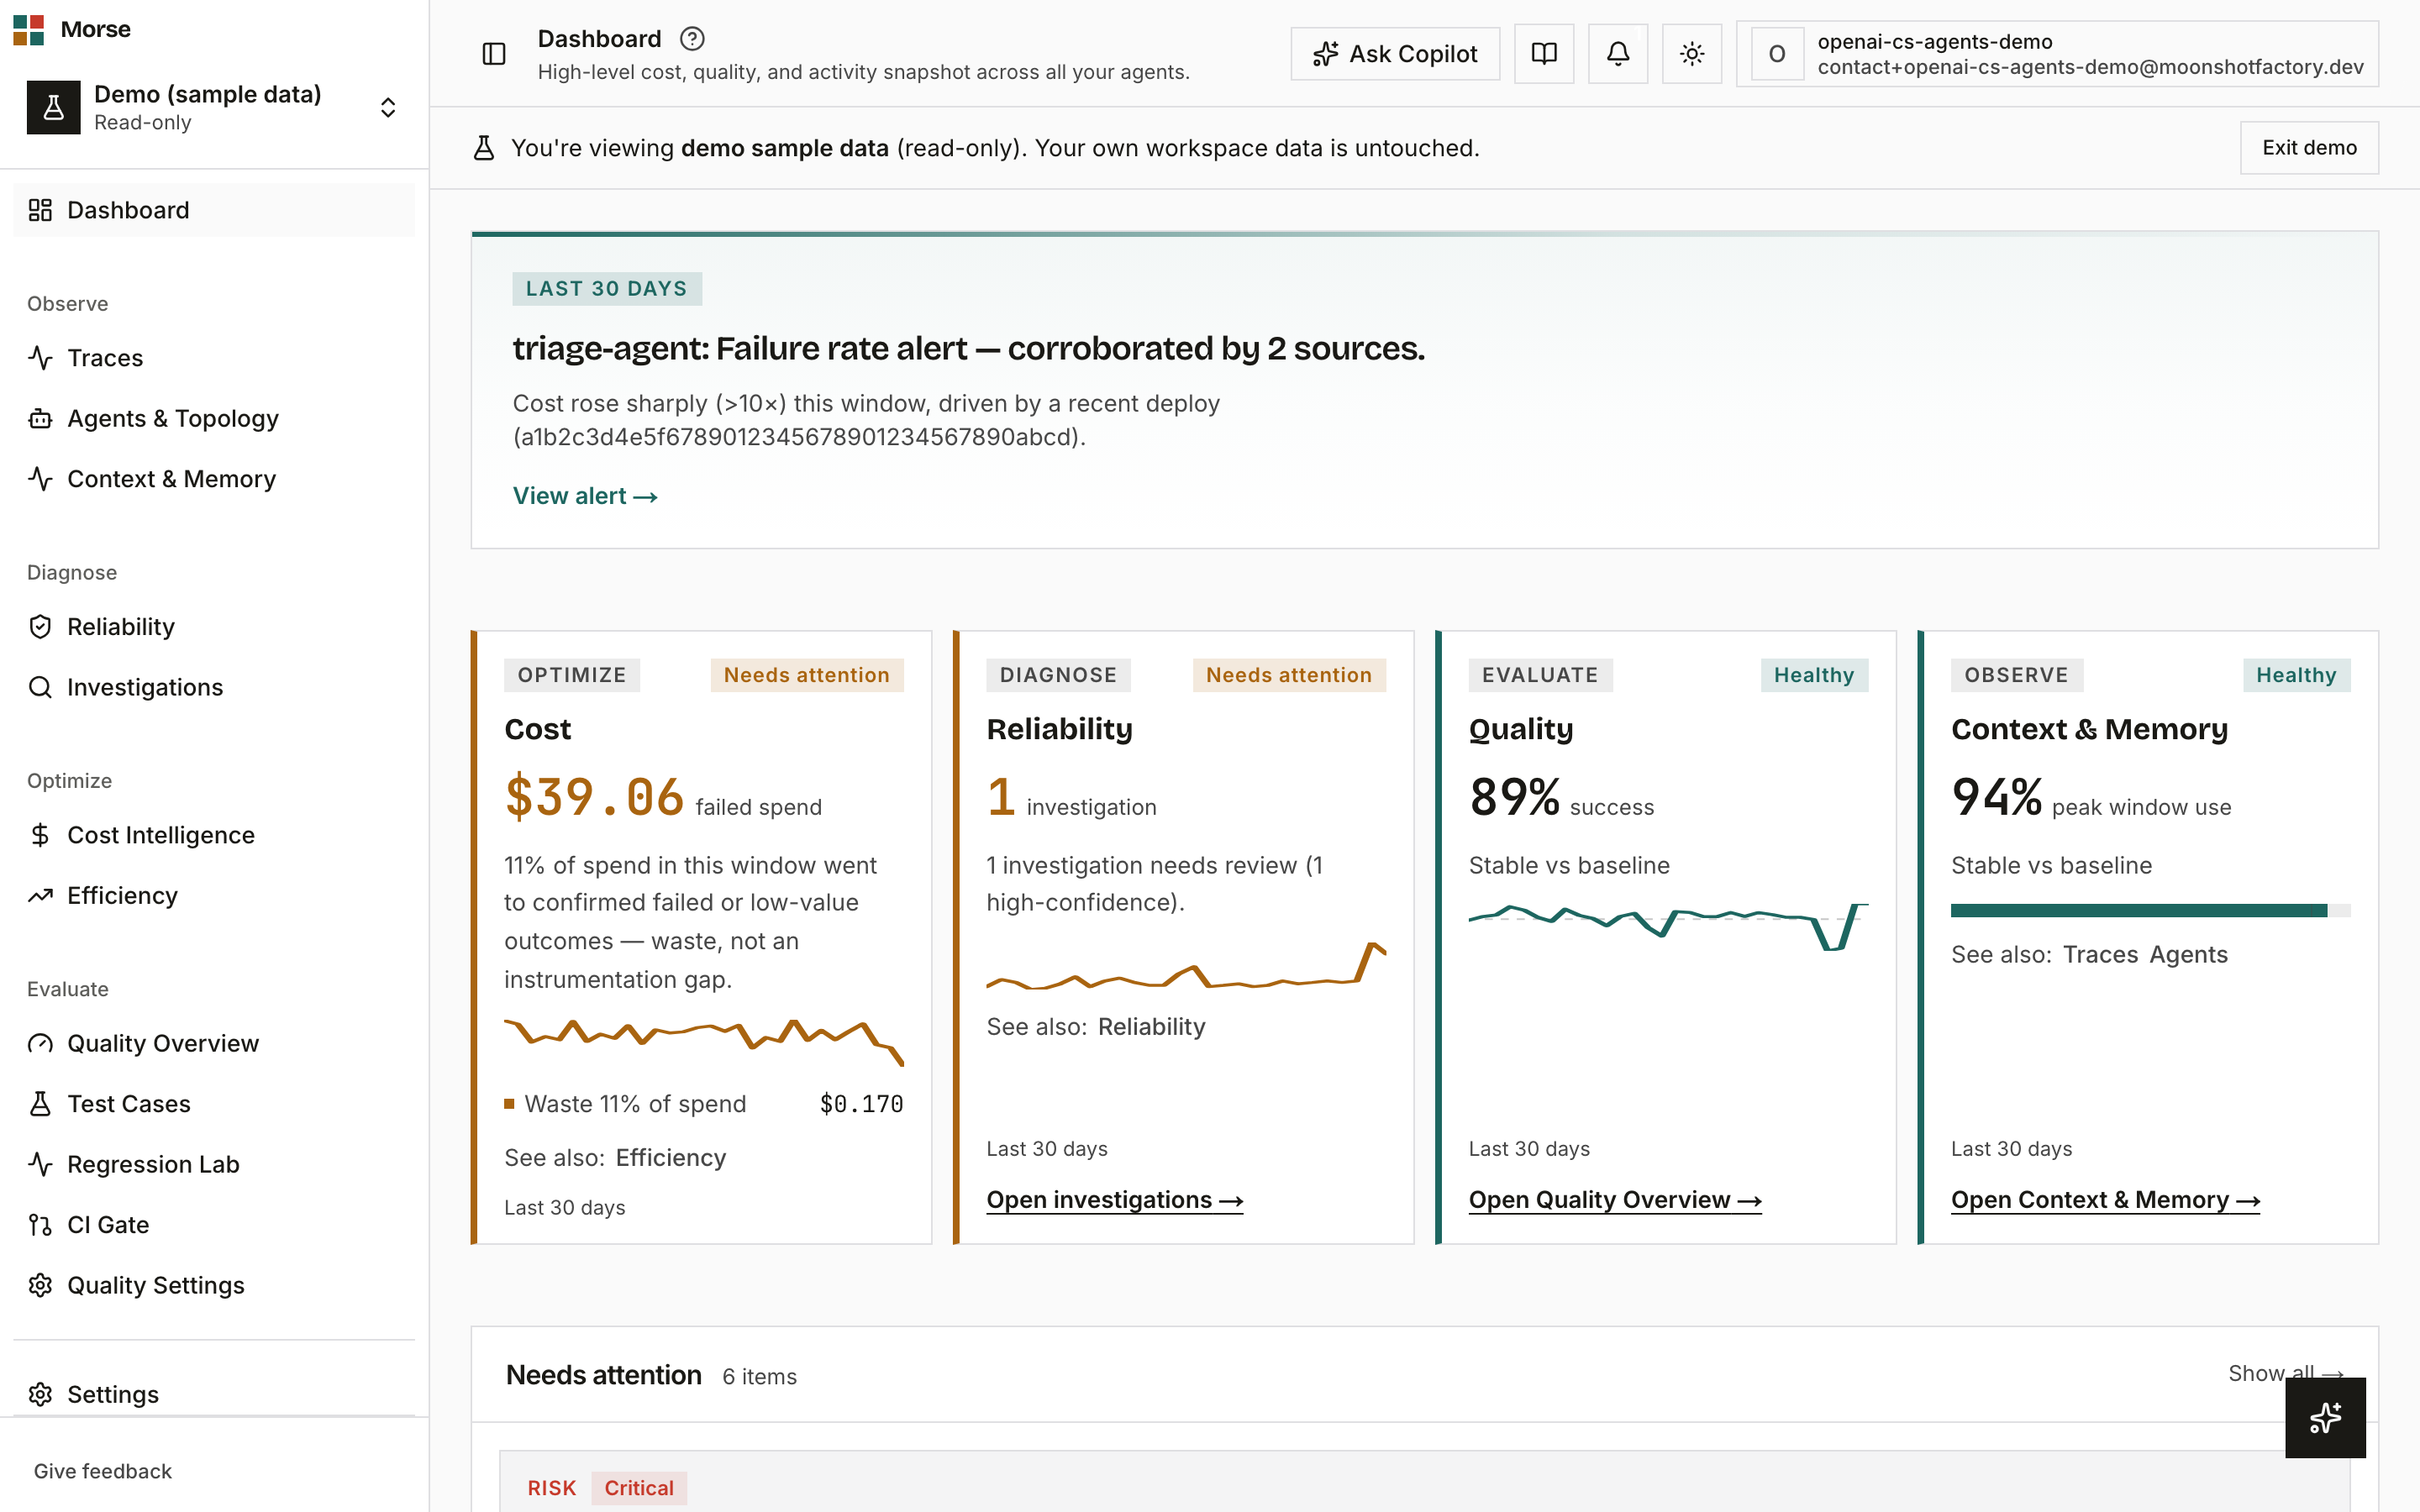Image resolution: width=2420 pixels, height=1512 pixels.
Task: Open the floating Copilot sparkle button
Action: point(2325,1418)
